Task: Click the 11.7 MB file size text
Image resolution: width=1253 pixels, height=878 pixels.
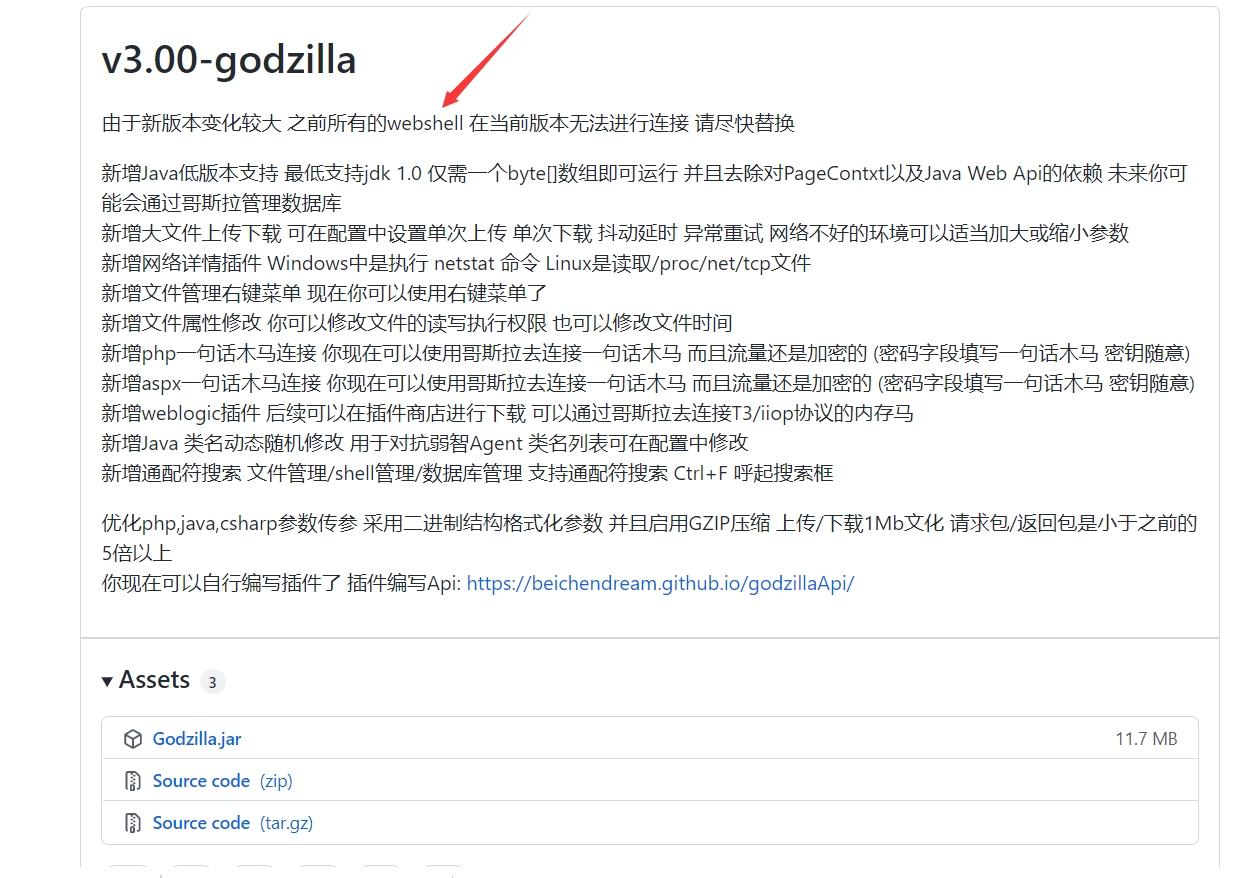Action: [x=1146, y=739]
